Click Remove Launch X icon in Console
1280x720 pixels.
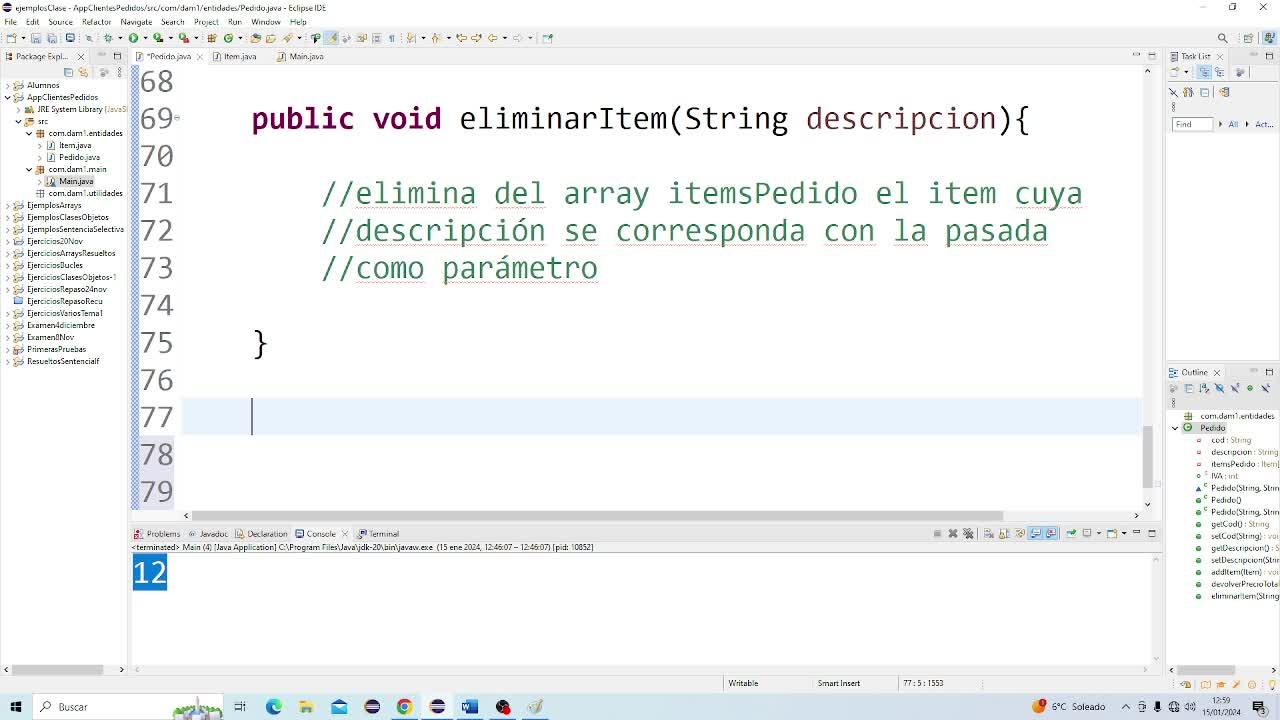point(953,534)
